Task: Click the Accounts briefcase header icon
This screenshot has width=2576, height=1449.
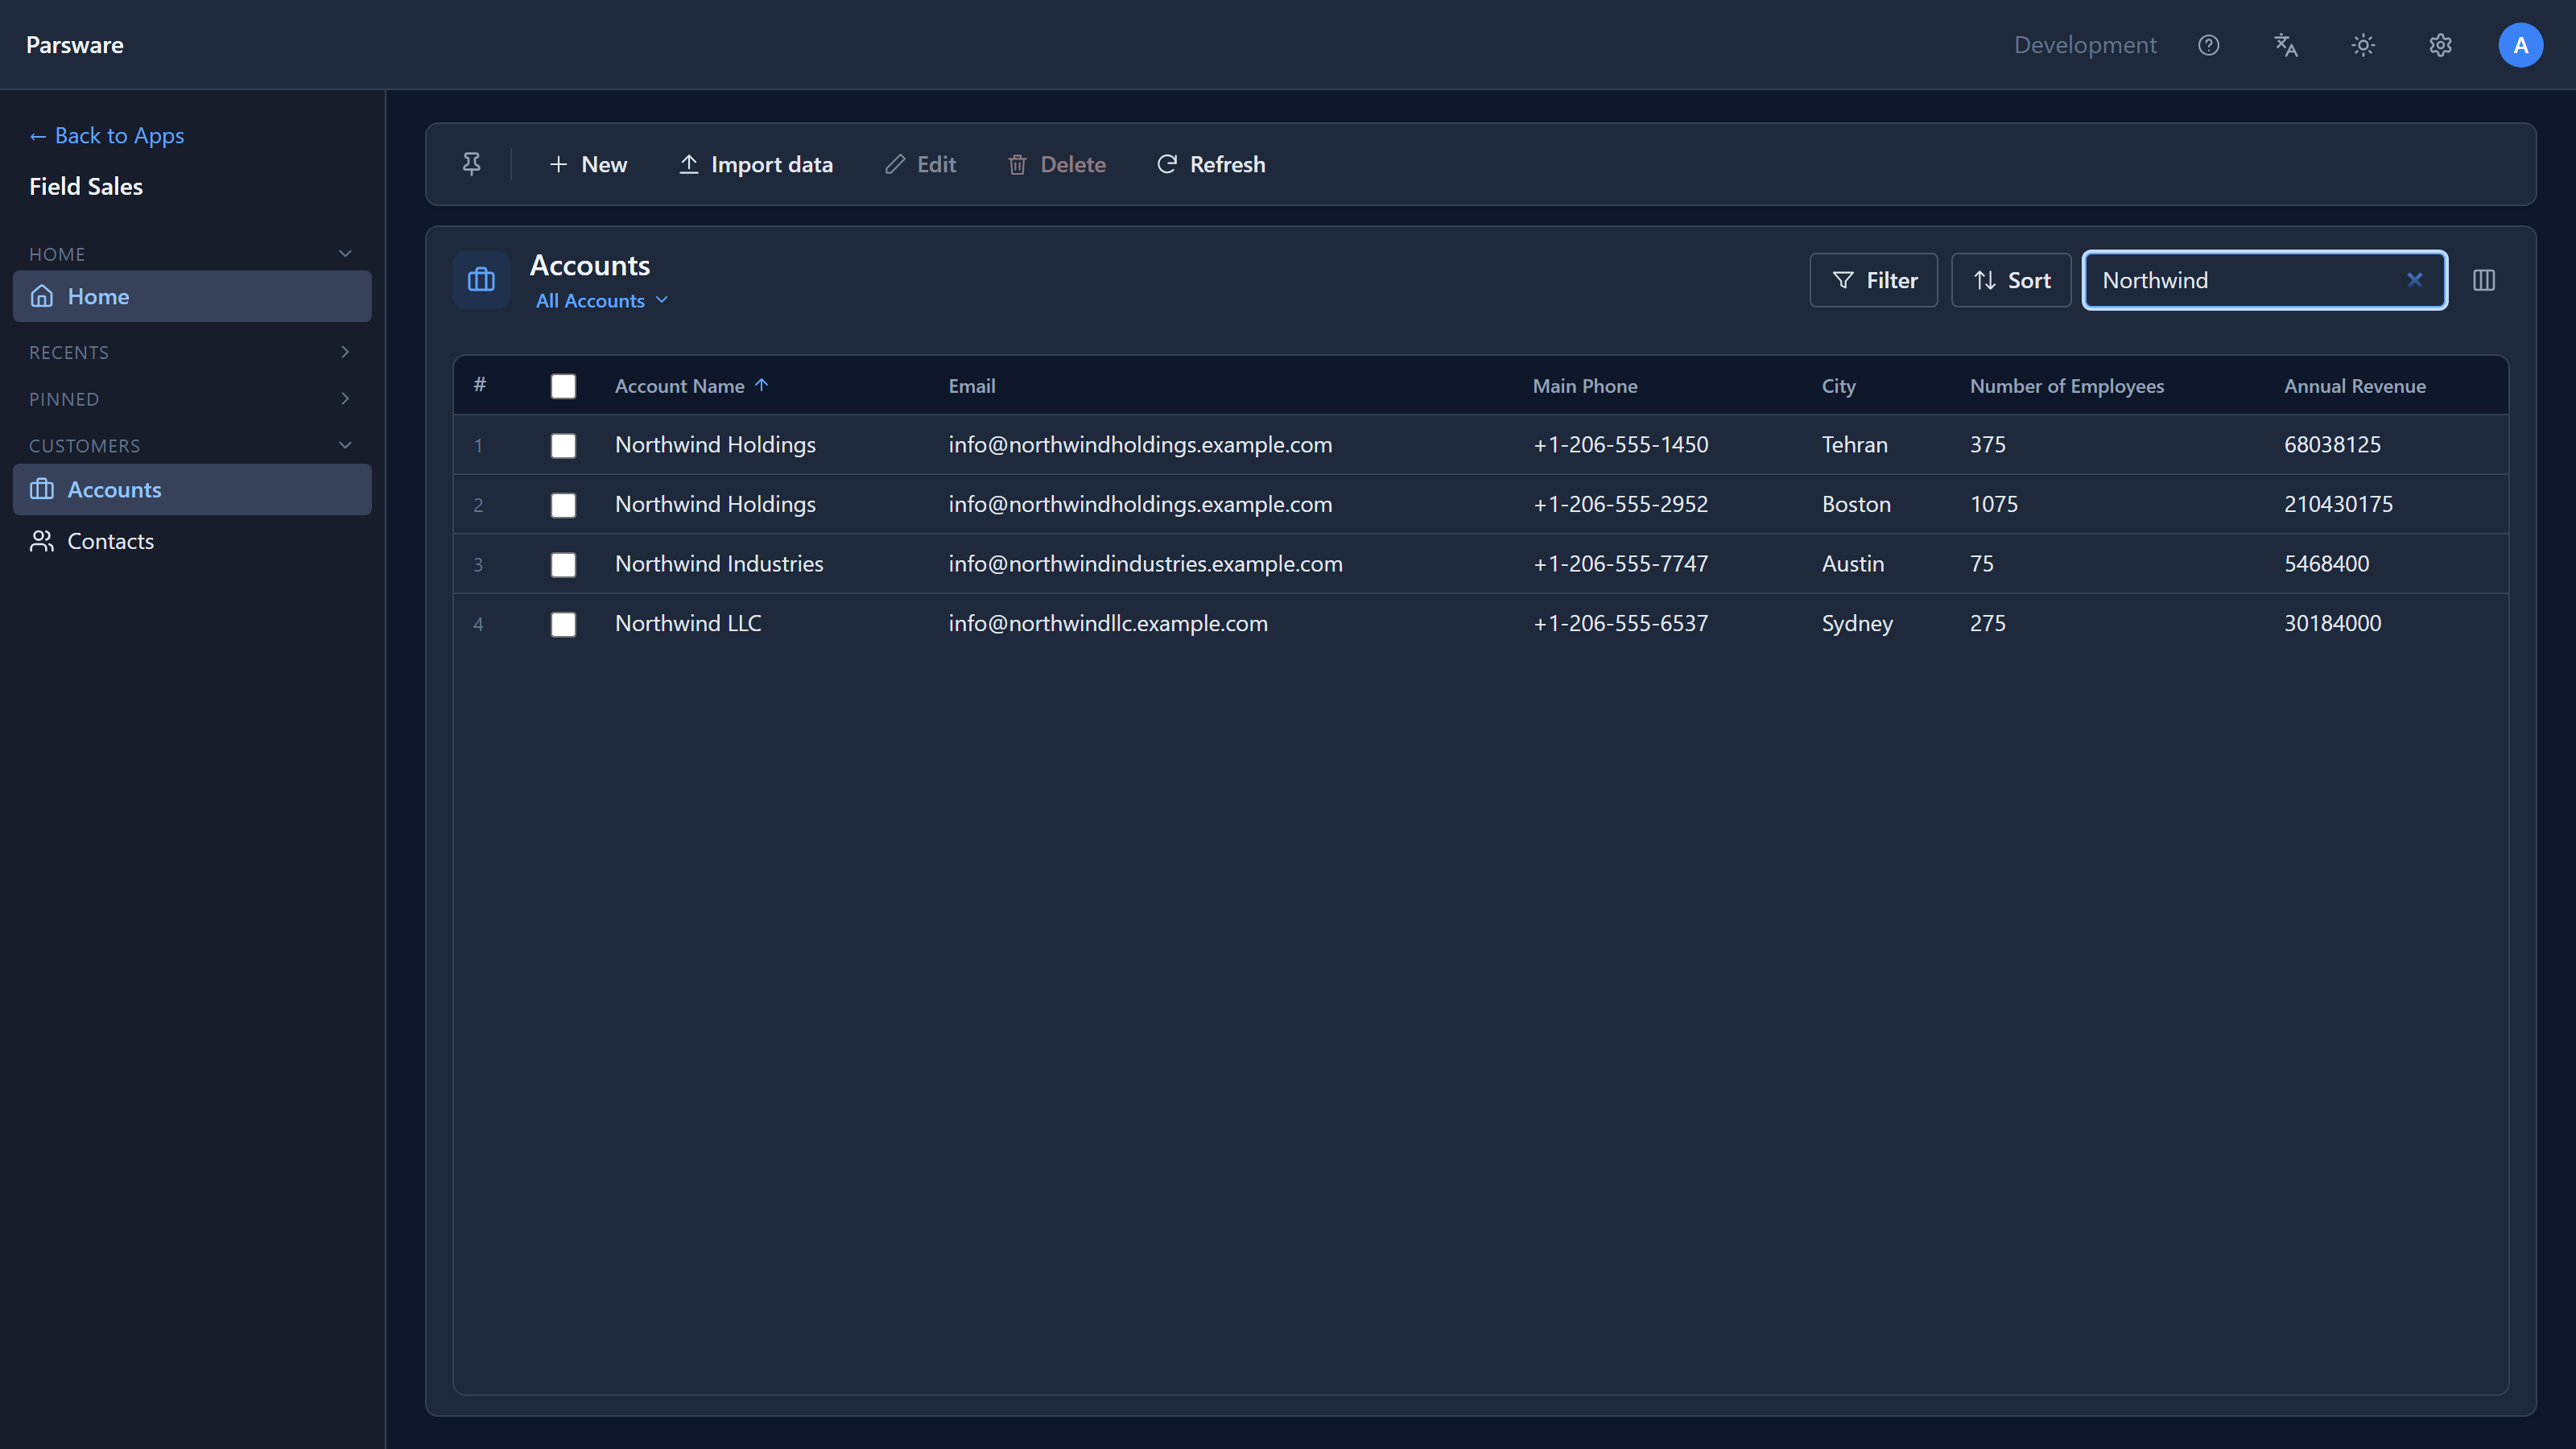Action: 481,280
